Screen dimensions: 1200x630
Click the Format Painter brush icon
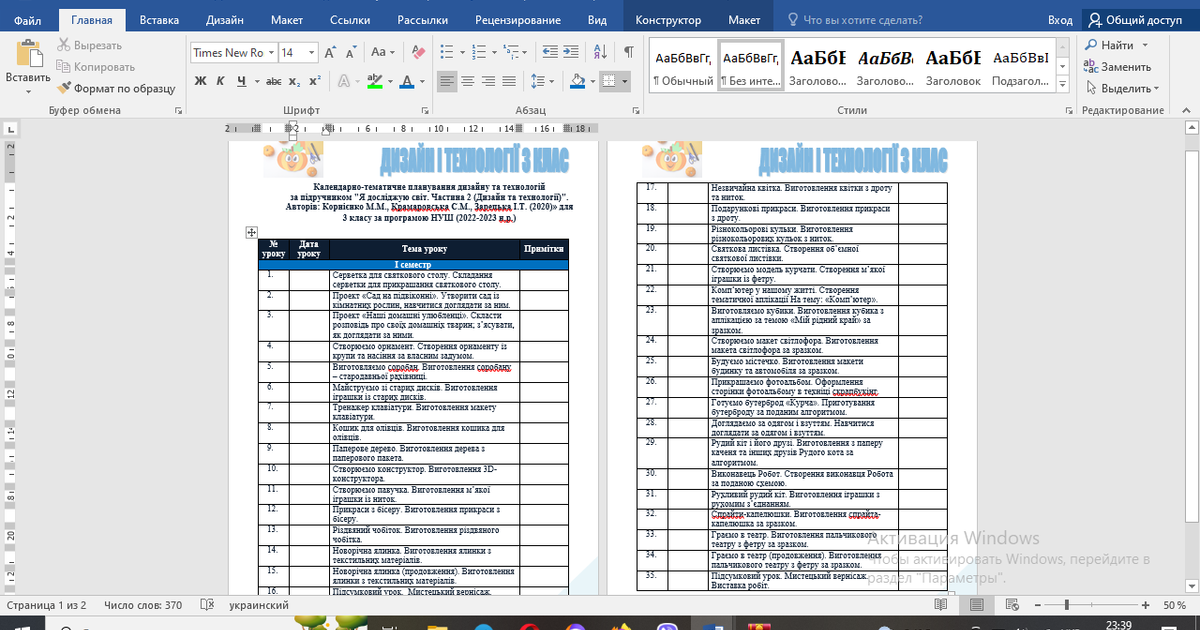(64, 88)
